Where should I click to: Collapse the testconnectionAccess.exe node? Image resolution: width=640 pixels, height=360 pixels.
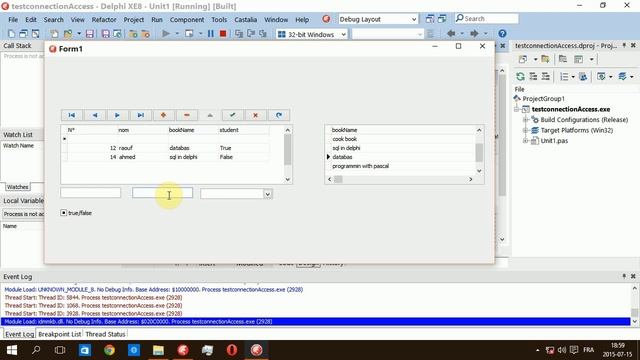tap(517, 109)
